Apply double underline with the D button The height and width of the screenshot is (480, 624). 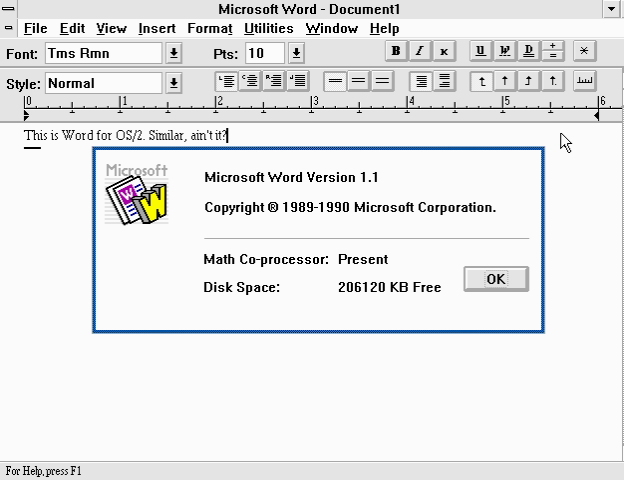click(528, 51)
